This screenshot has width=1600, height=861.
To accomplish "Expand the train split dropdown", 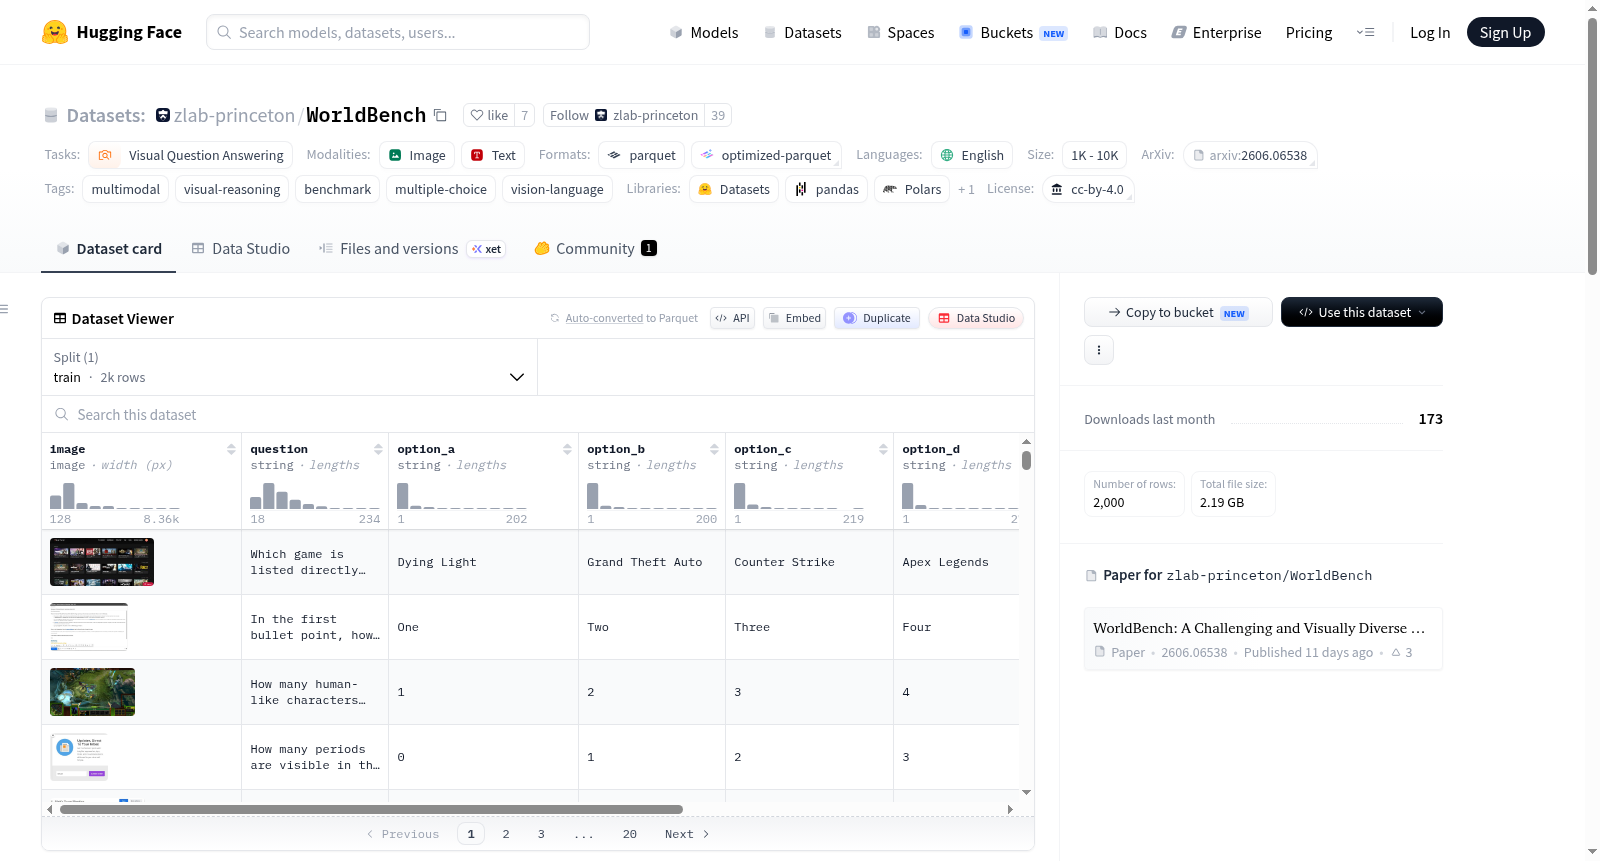I will coord(289,367).
